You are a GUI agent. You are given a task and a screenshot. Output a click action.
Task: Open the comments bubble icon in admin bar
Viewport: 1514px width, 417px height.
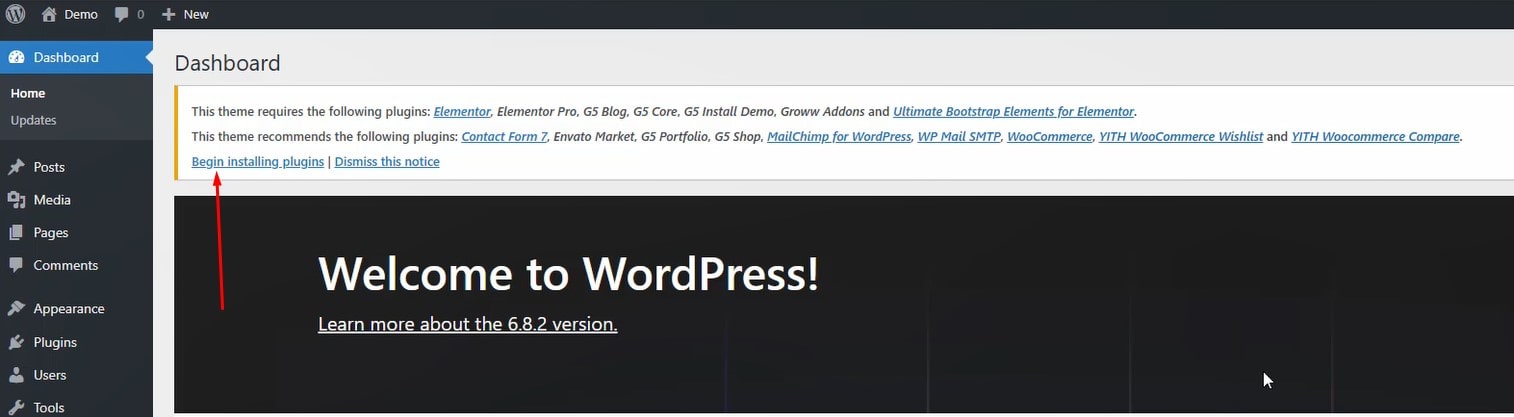click(x=121, y=15)
